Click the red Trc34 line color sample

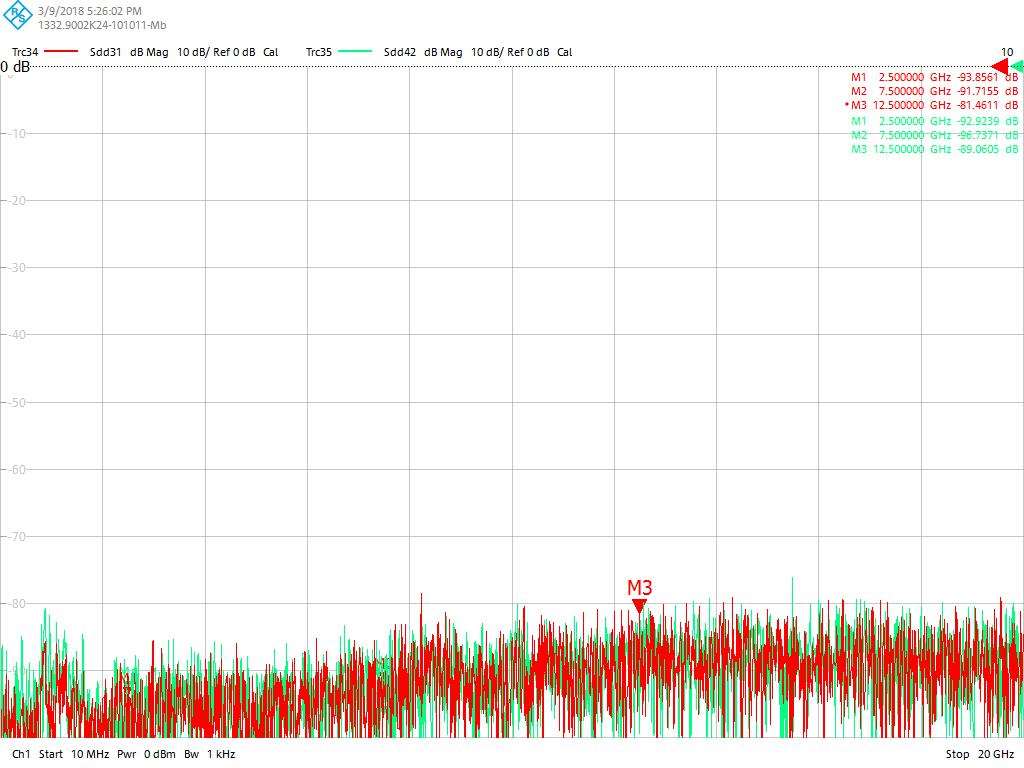[61, 52]
